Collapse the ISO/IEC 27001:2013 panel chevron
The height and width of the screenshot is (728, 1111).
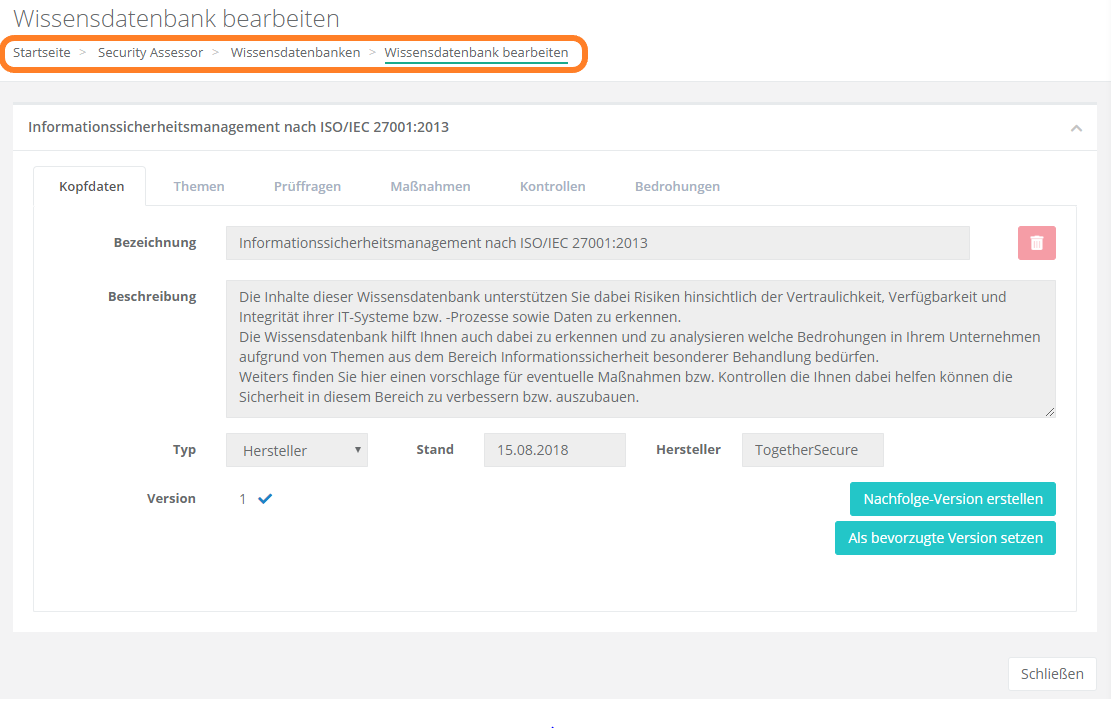pyautogui.click(x=1076, y=128)
